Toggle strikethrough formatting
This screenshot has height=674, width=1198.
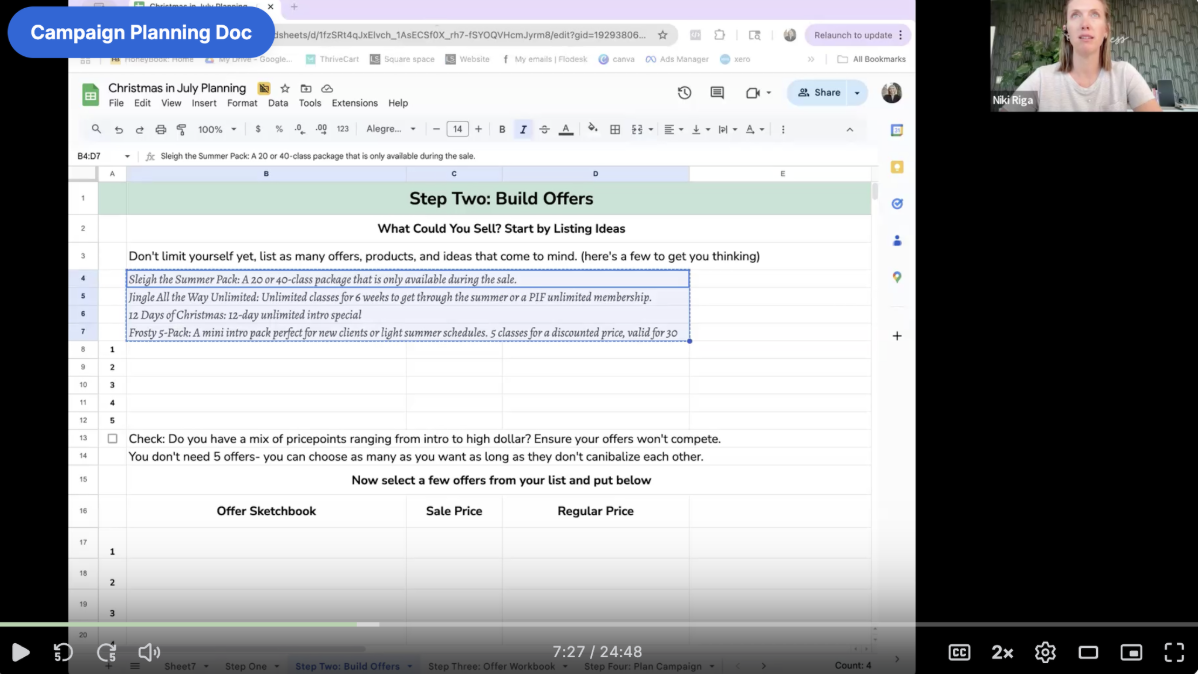pos(545,130)
